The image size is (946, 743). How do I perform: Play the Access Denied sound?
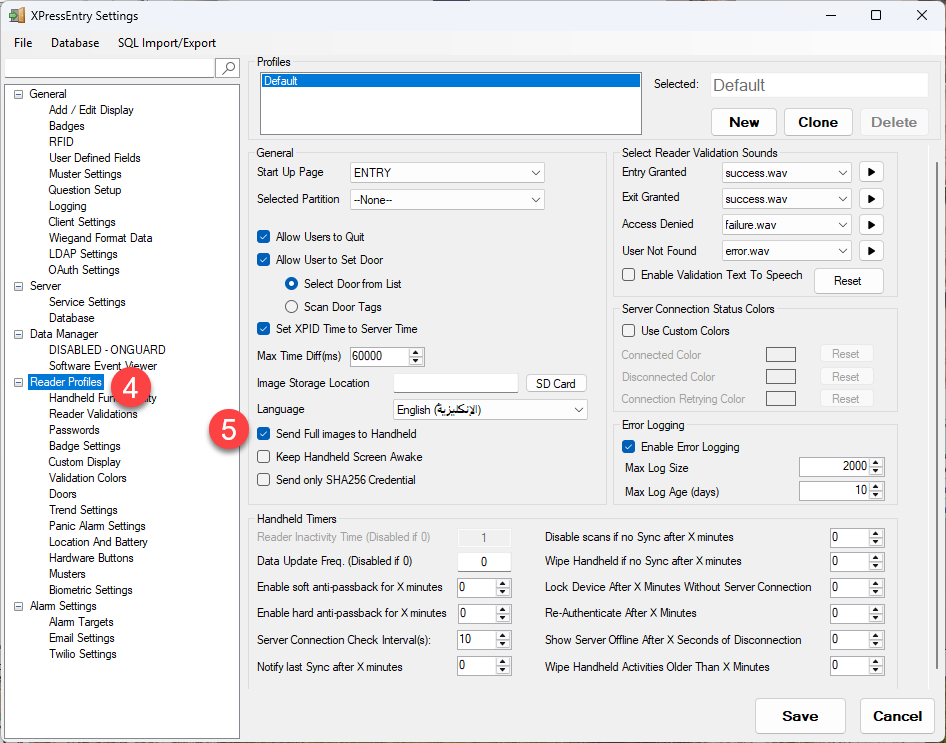(871, 224)
